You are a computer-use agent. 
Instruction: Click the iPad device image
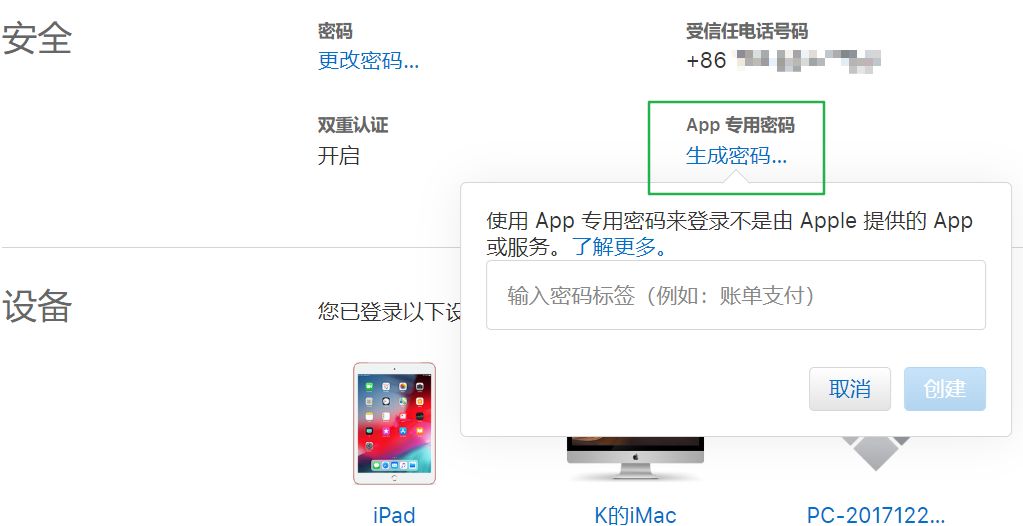click(x=394, y=423)
